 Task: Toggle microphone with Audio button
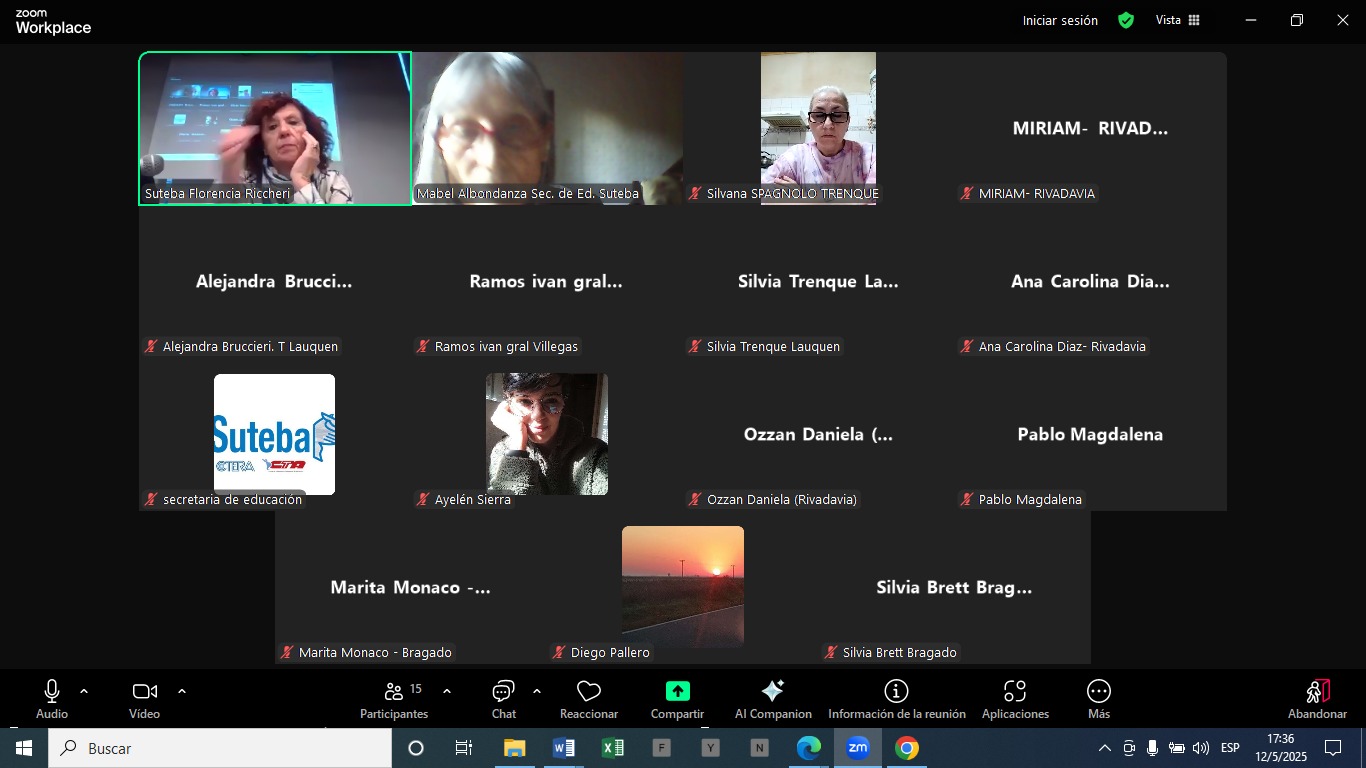(52, 692)
